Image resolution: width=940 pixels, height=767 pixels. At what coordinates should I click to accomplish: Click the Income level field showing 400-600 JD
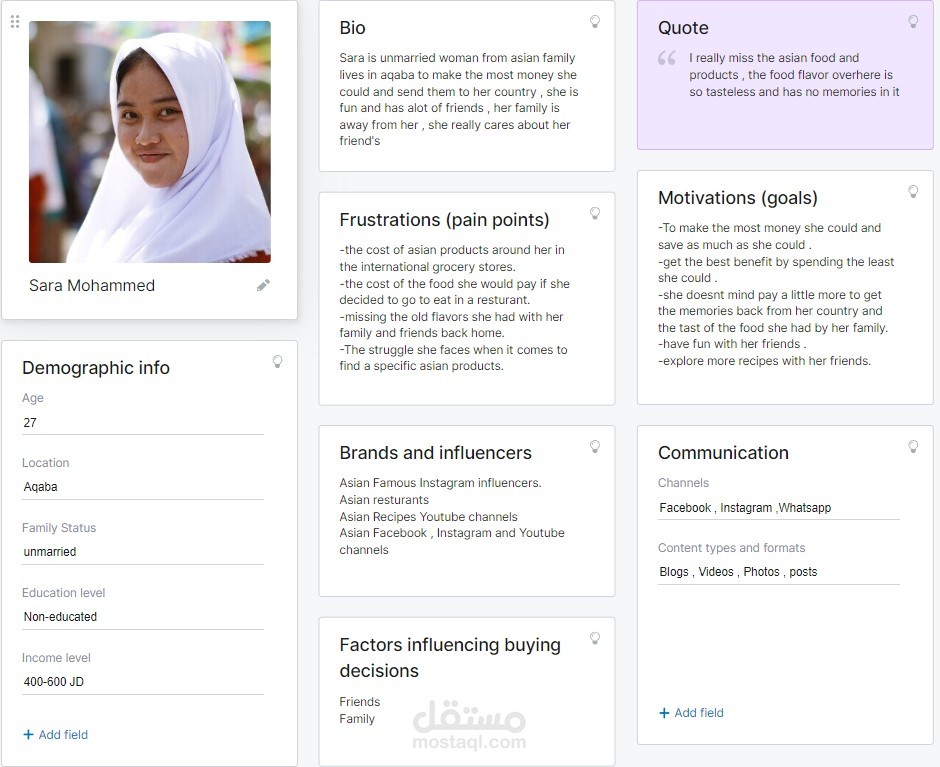click(x=142, y=681)
